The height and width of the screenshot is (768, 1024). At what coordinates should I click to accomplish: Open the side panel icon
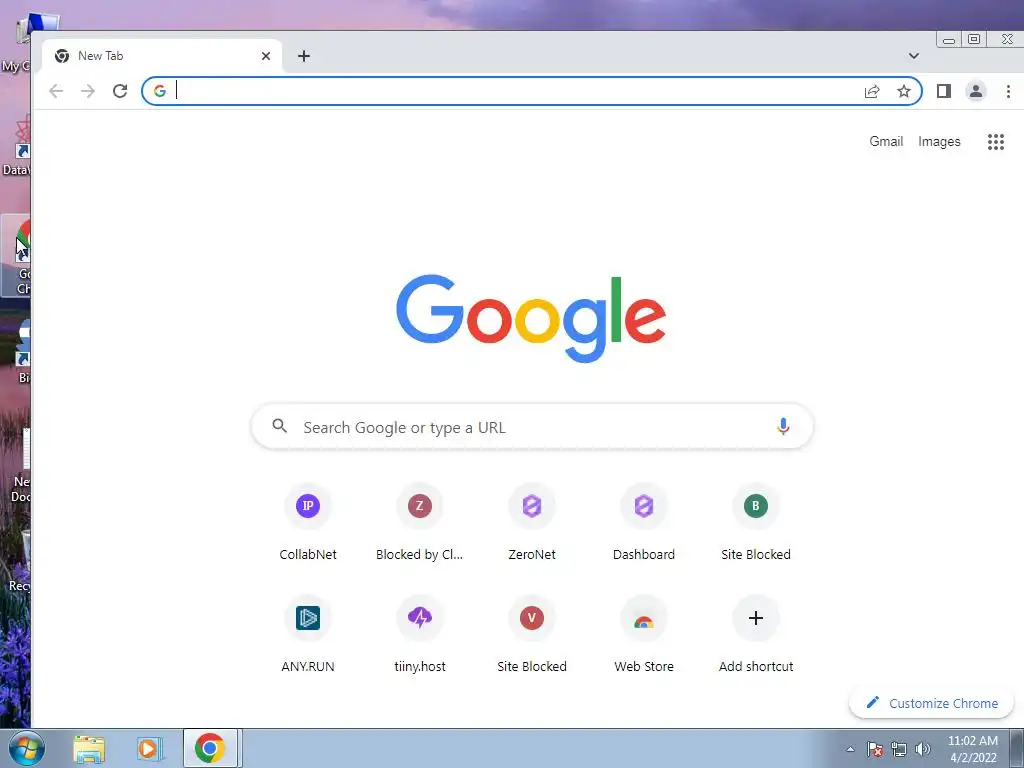(x=944, y=91)
